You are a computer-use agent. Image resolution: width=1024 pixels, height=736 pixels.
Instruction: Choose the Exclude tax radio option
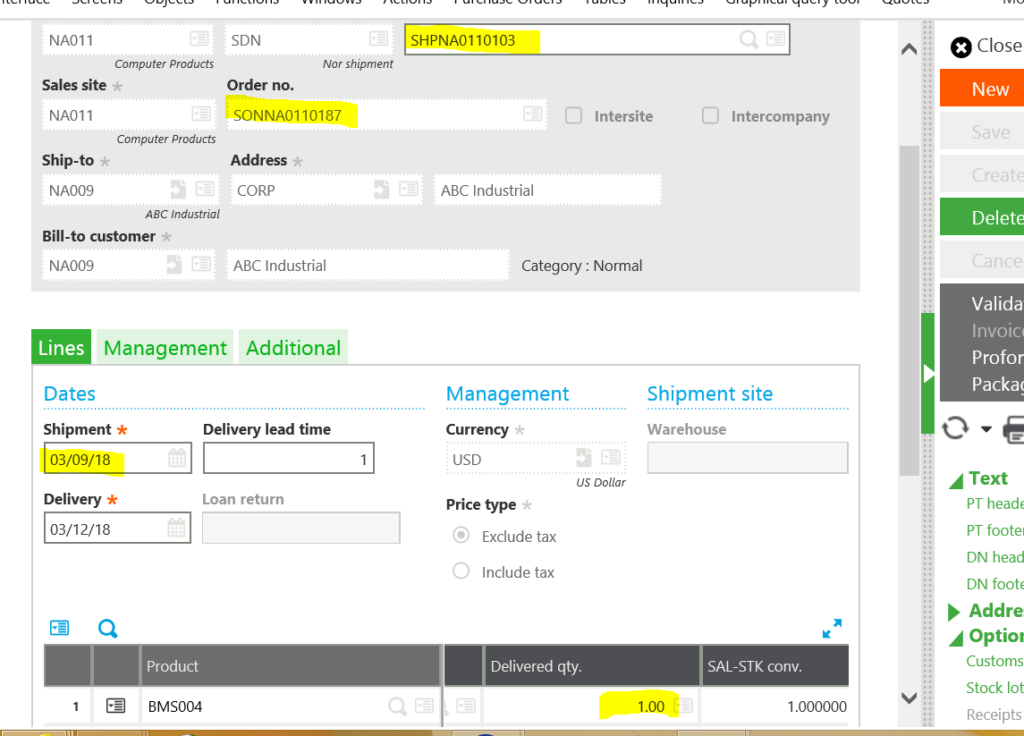click(x=461, y=535)
